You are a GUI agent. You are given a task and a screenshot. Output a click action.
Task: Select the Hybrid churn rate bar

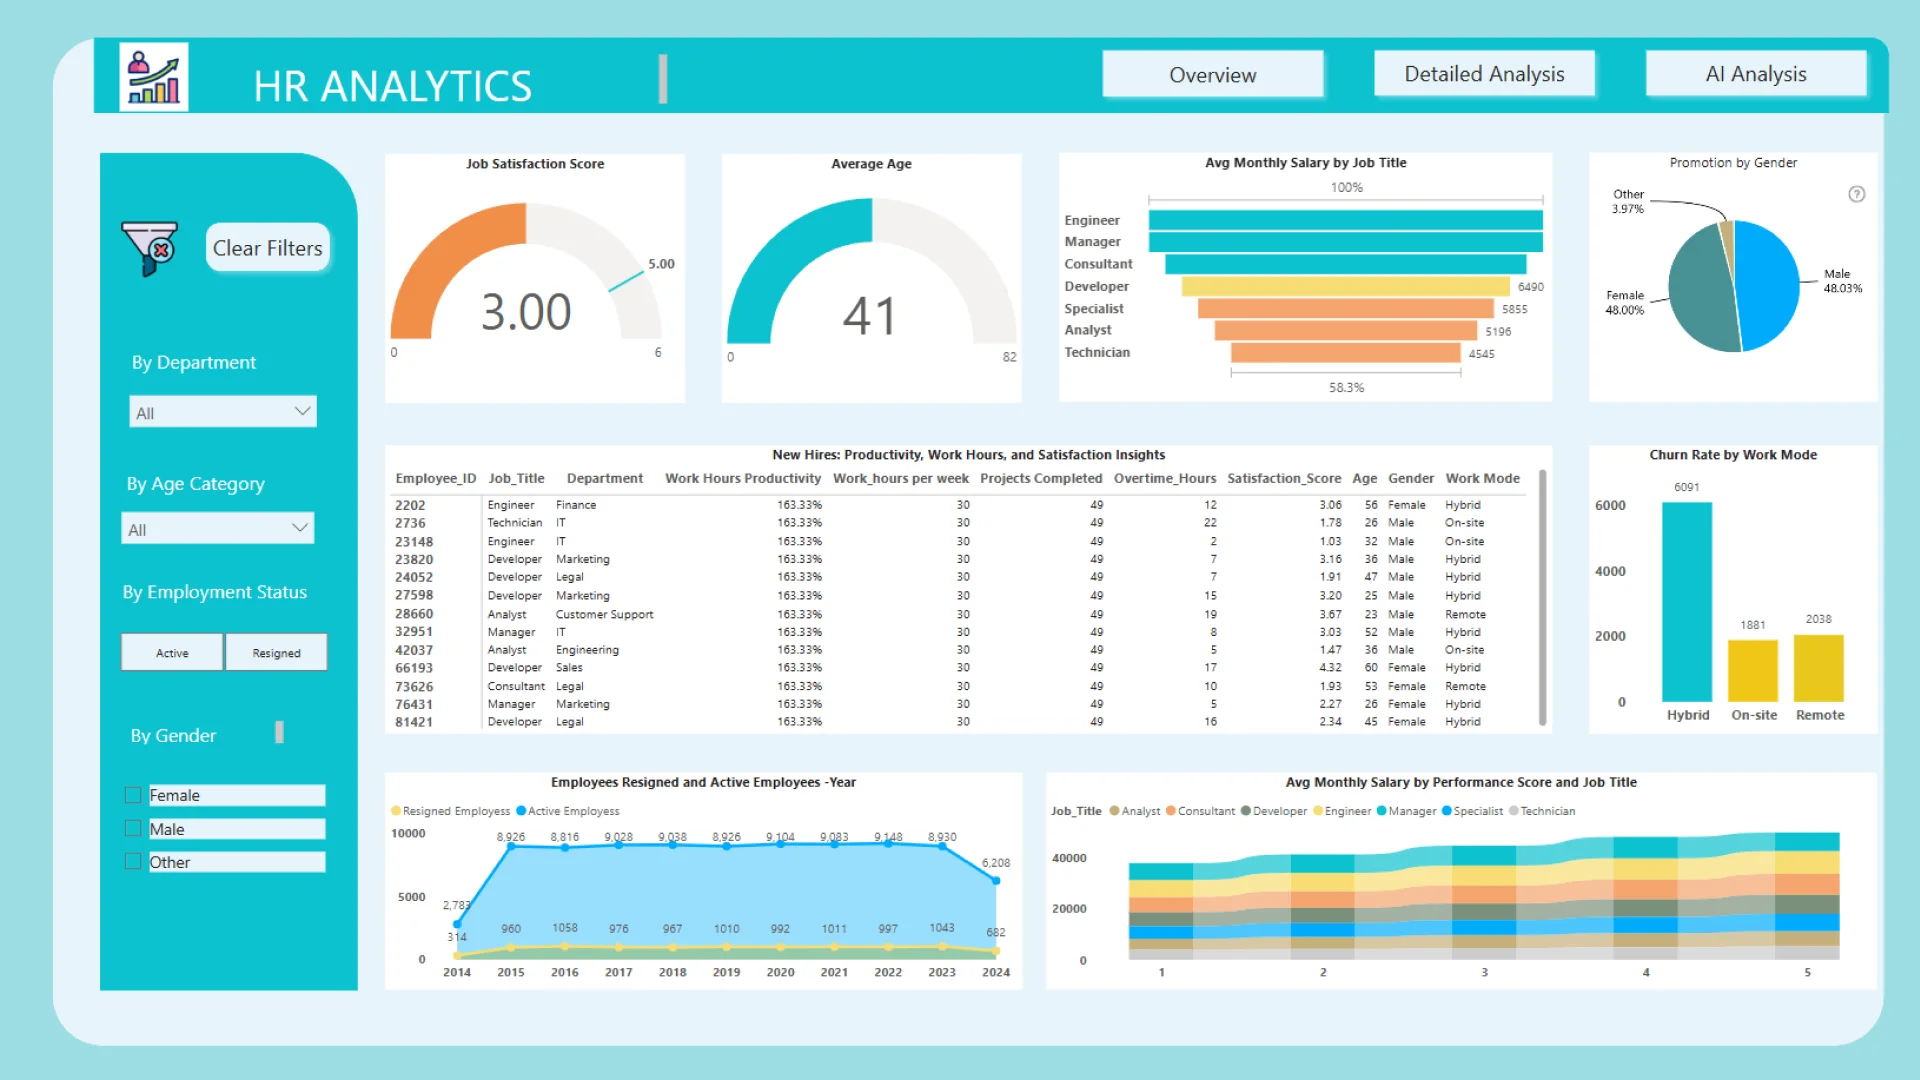(1687, 602)
